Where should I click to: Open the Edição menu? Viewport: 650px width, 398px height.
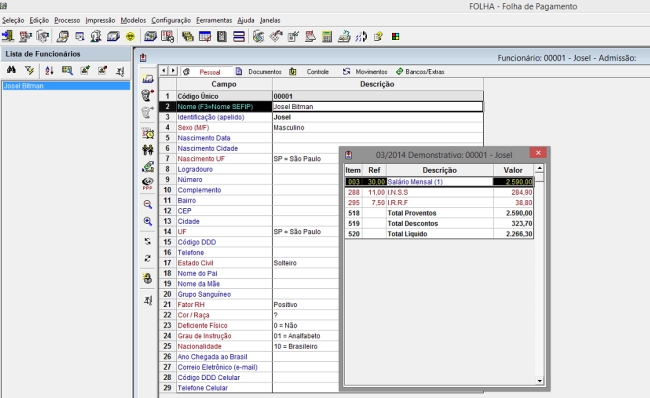[39, 20]
